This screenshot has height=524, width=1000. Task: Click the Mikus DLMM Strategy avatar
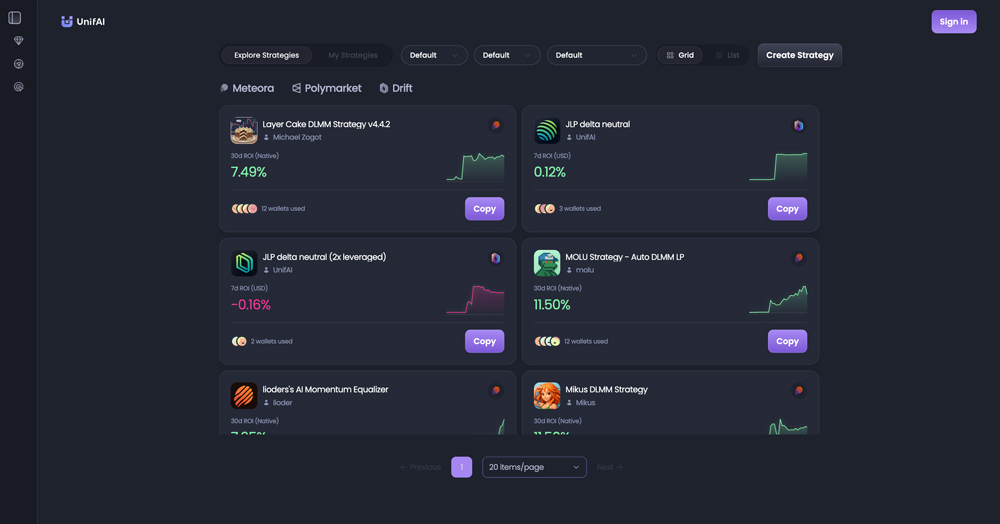click(x=547, y=396)
